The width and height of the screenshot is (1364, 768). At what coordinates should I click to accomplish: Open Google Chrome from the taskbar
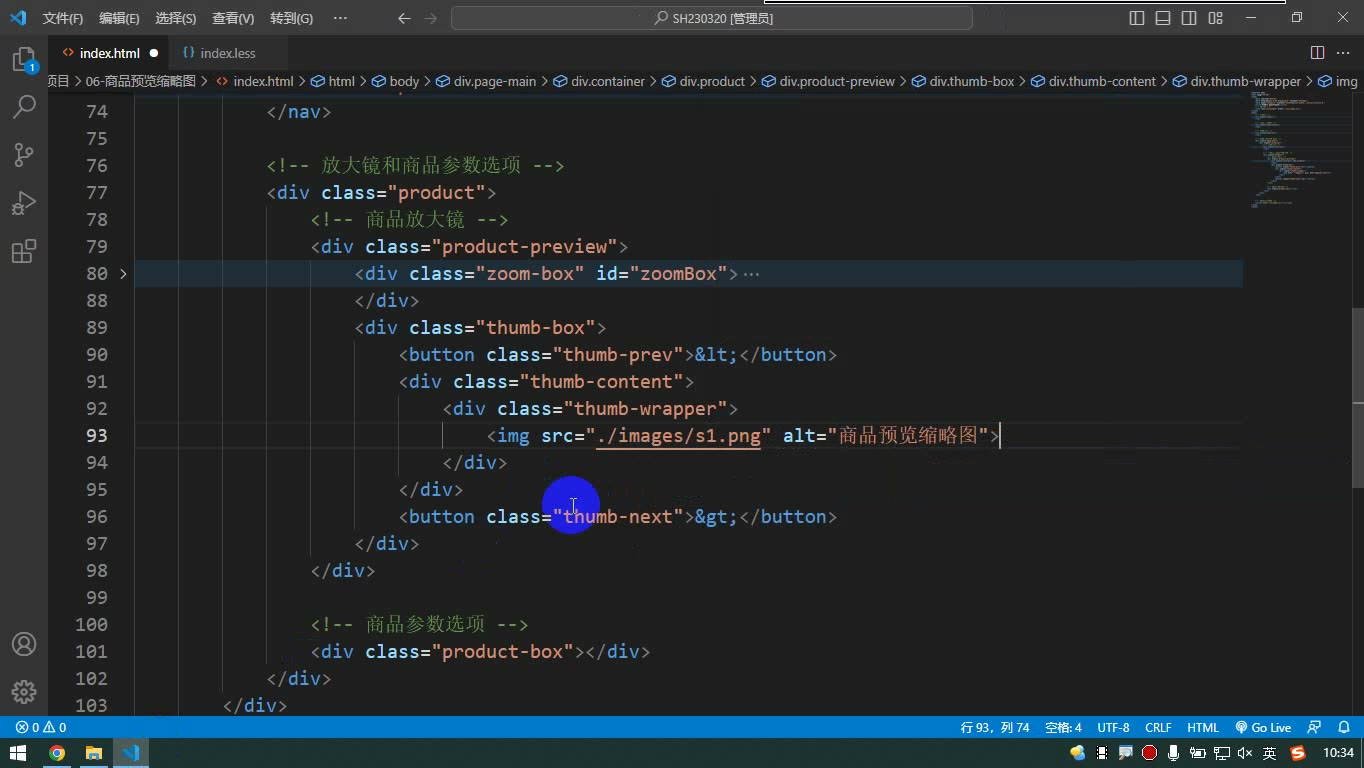click(57, 753)
